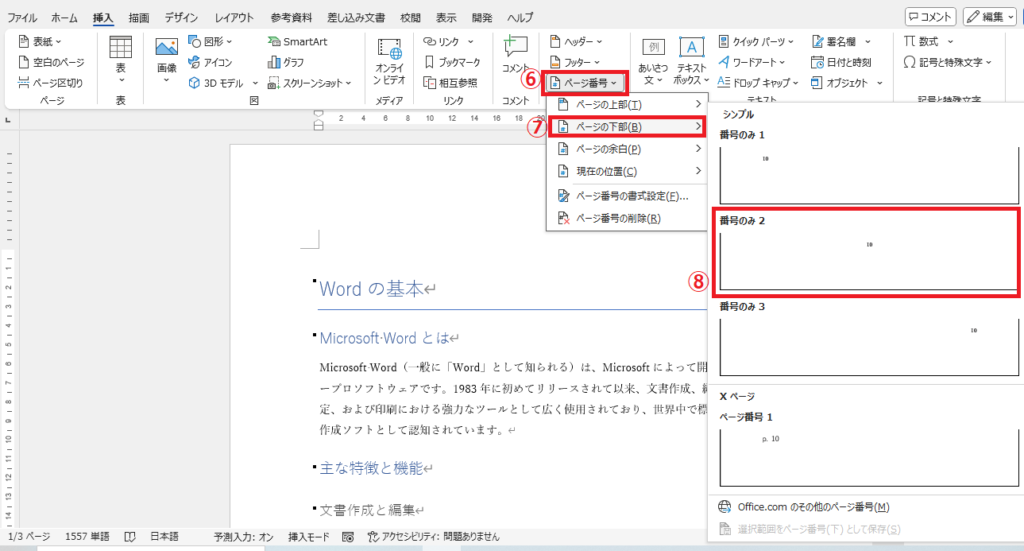Insert a 署名欄 signature line
1024x551 pixels.
pos(840,42)
